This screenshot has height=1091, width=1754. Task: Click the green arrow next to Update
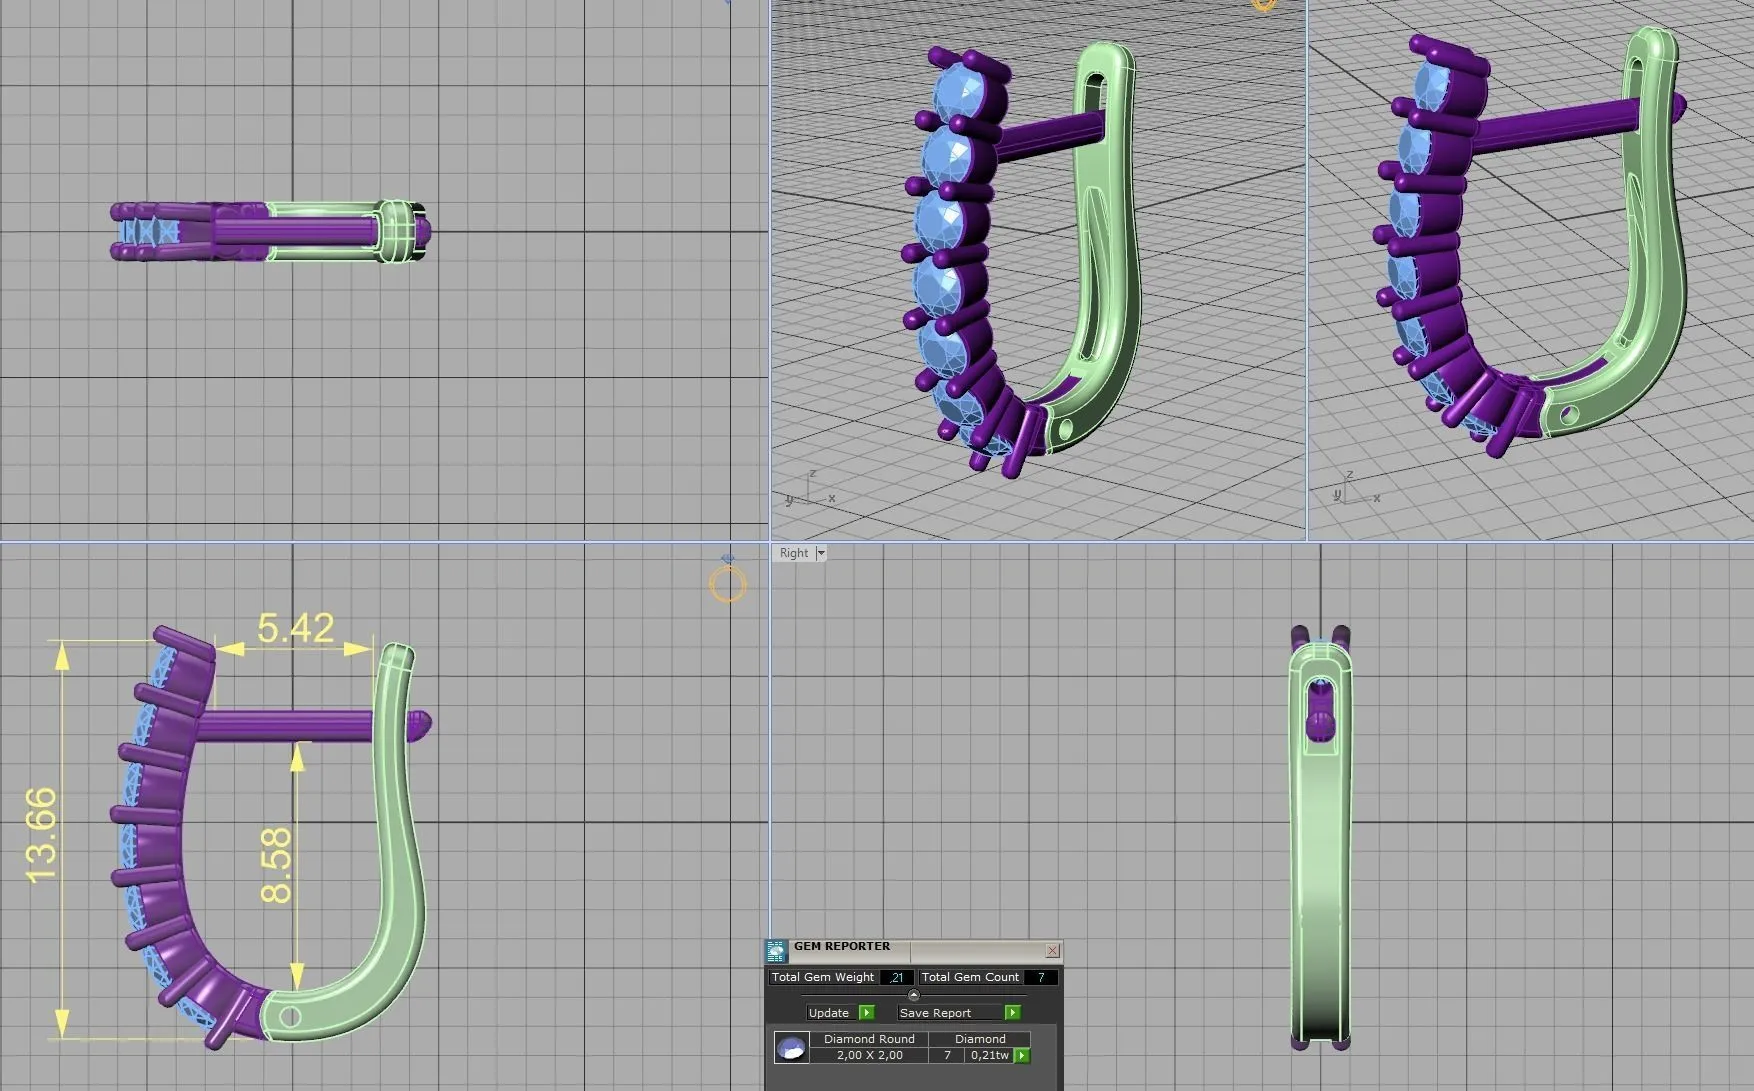coord(866,1013)
